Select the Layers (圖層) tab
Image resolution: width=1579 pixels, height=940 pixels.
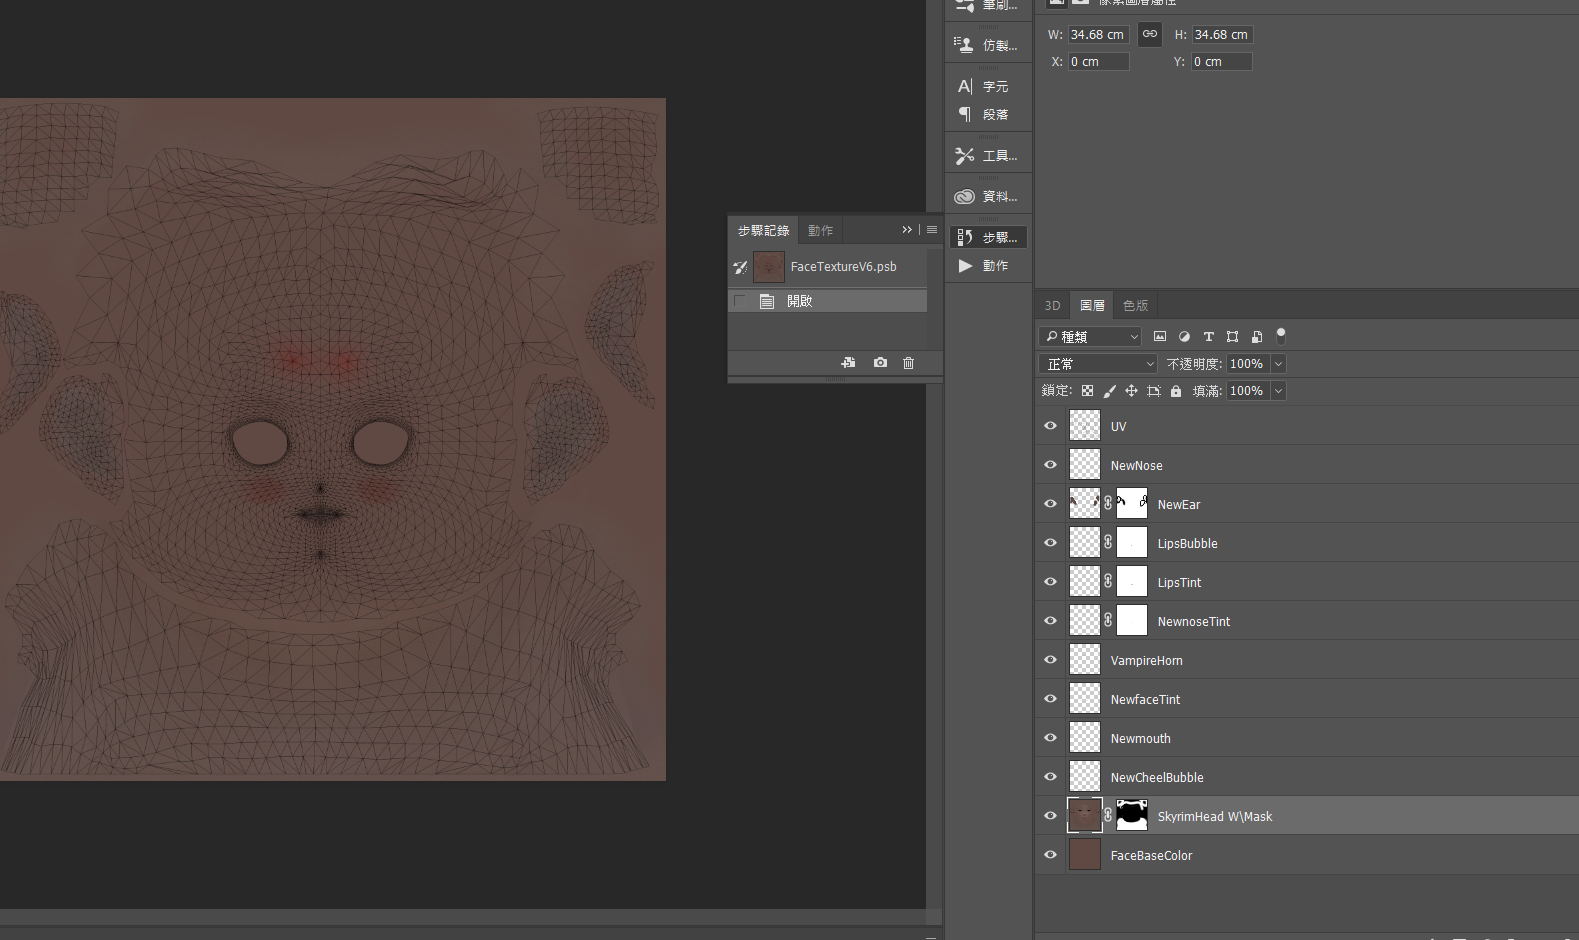(x=1092, y=306)
